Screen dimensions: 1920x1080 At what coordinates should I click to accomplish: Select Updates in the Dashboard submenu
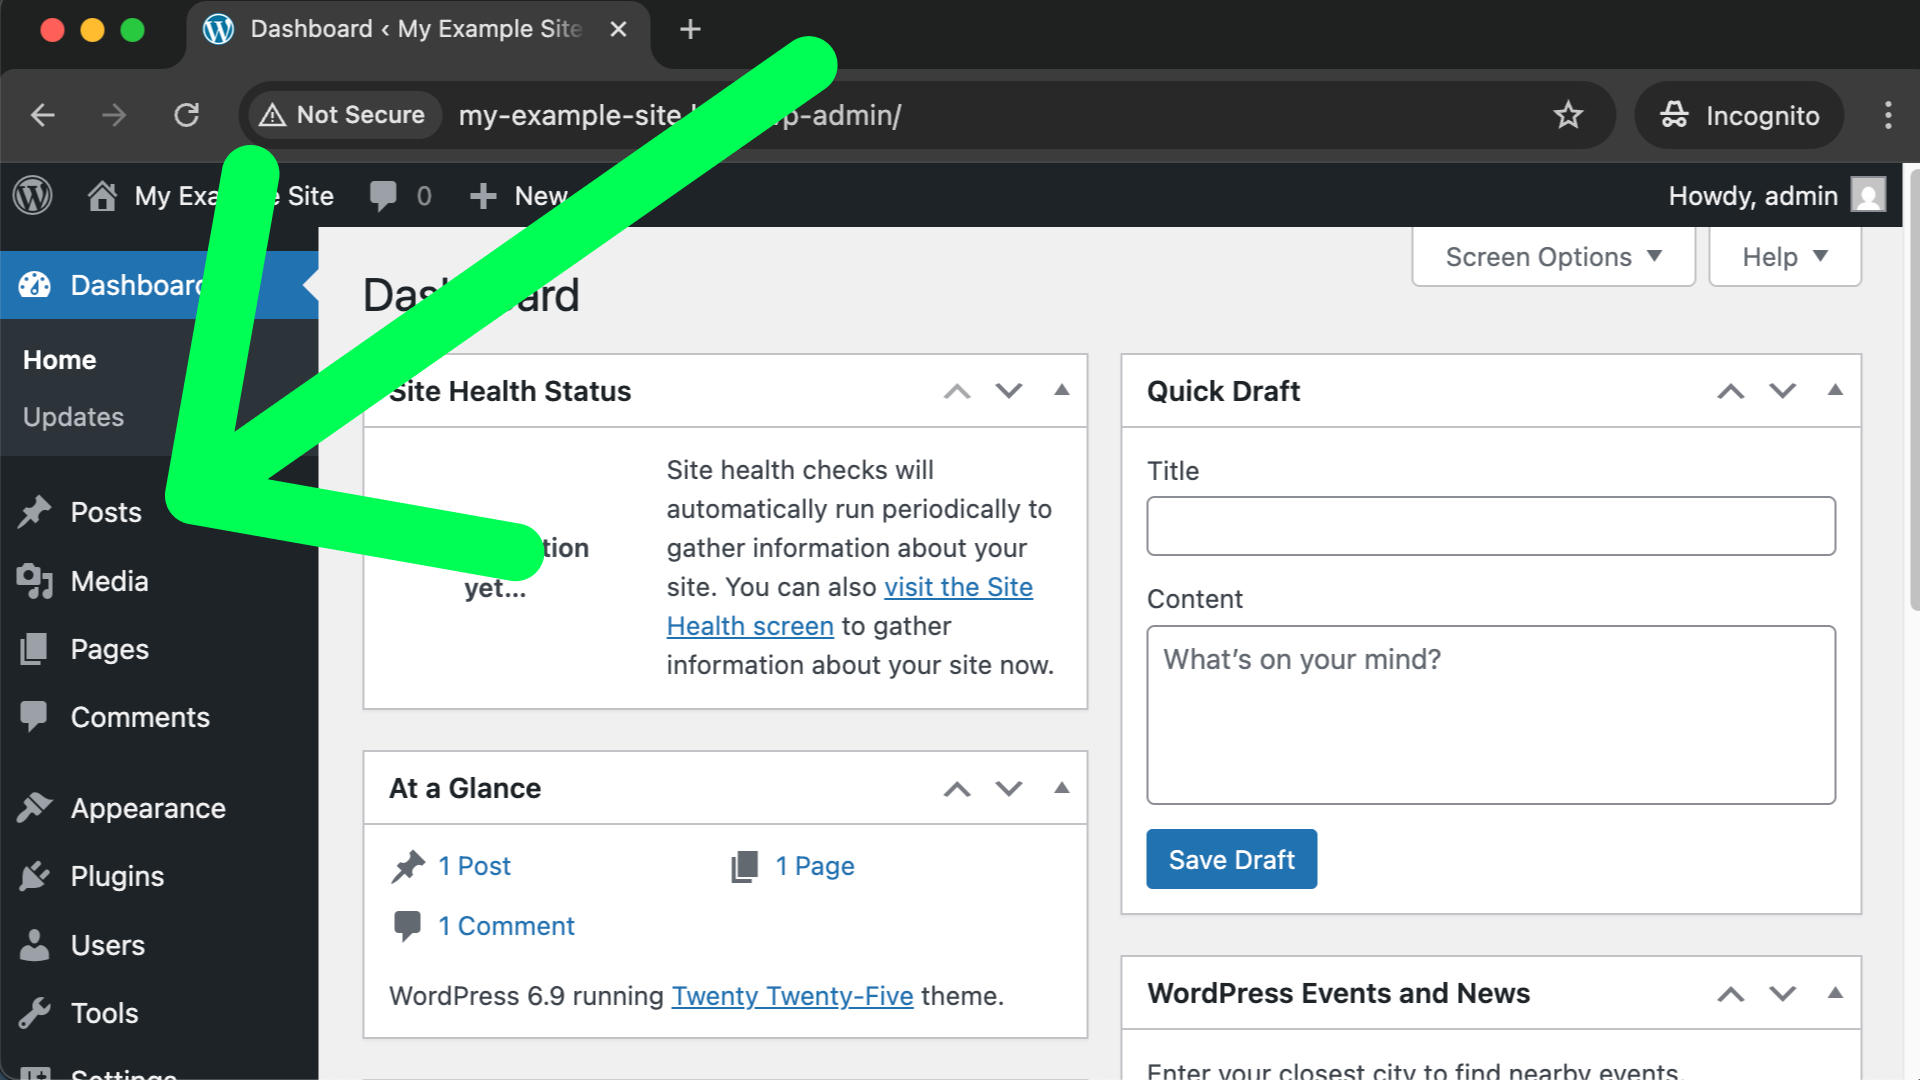[x=73, y=417]
